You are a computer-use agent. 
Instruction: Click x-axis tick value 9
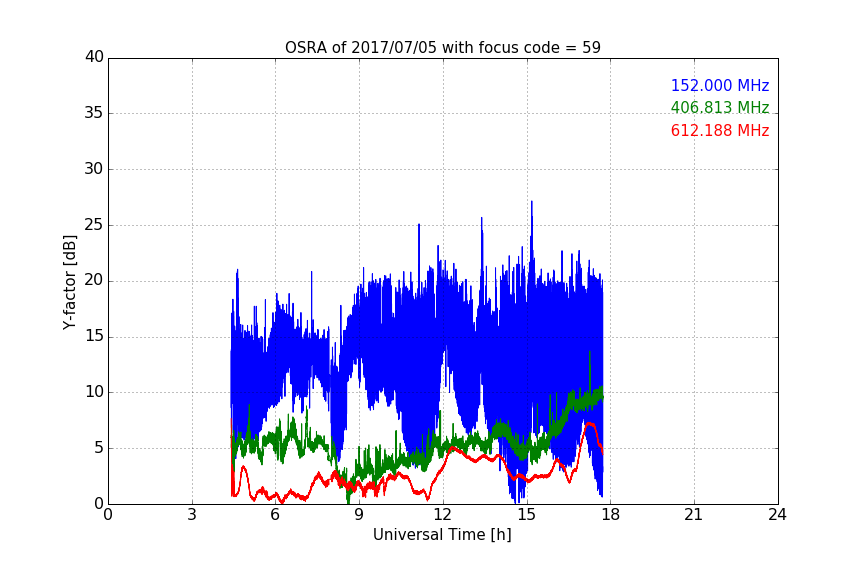pos(359,515)
